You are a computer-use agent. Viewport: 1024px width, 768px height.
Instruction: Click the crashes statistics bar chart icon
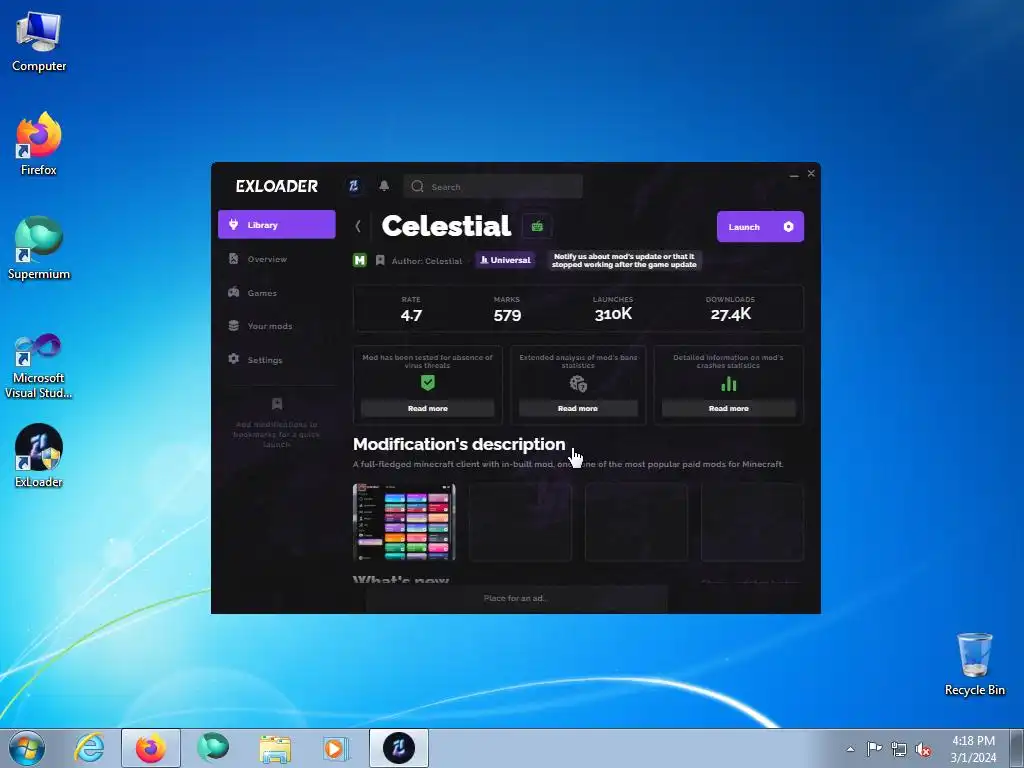[x=729, y=384]
